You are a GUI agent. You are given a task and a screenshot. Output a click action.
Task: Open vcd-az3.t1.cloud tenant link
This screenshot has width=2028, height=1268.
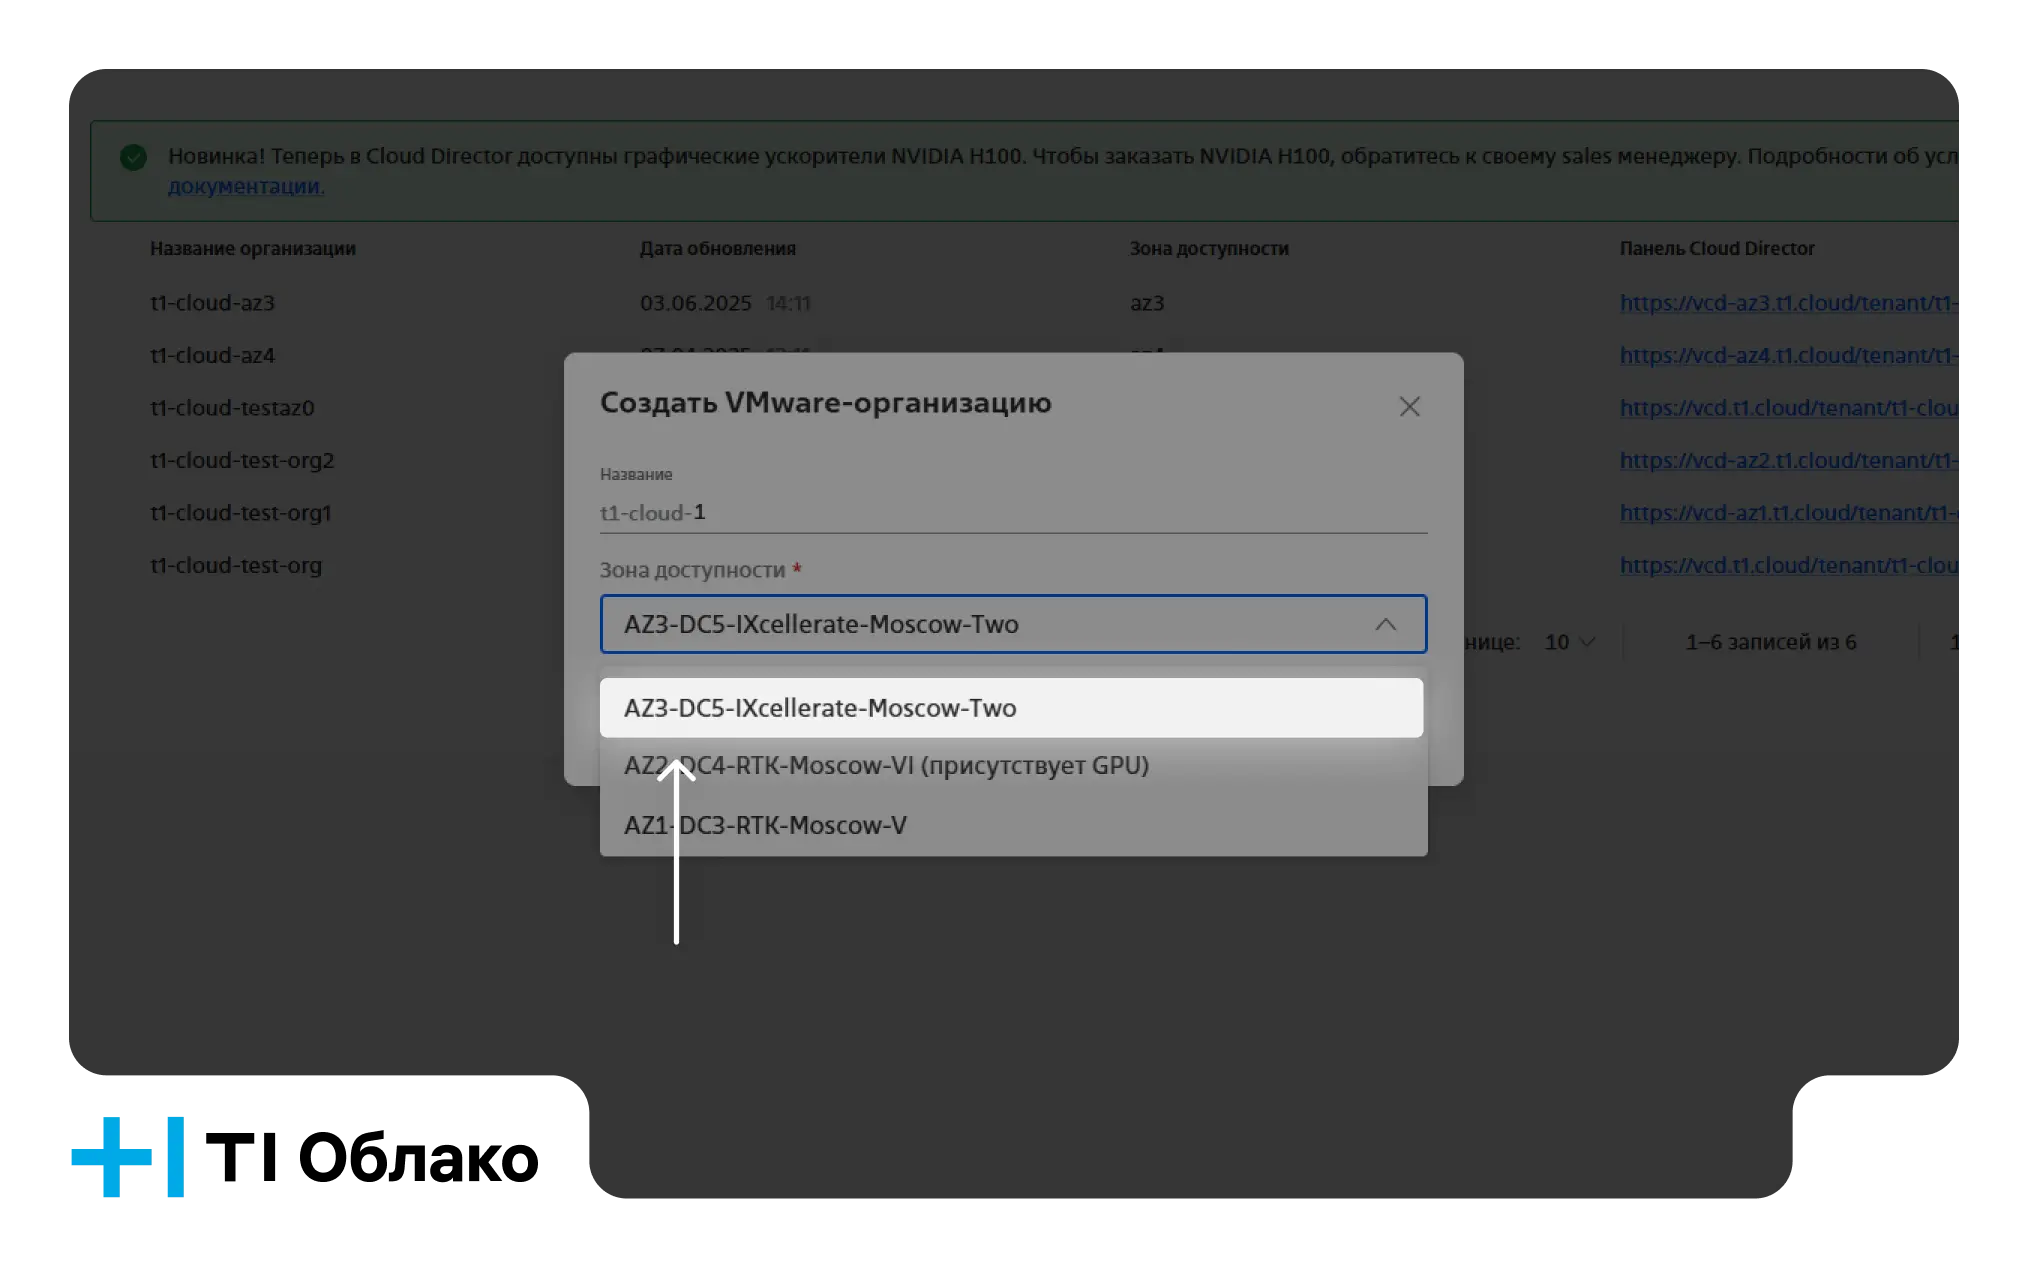[1788, 303]
